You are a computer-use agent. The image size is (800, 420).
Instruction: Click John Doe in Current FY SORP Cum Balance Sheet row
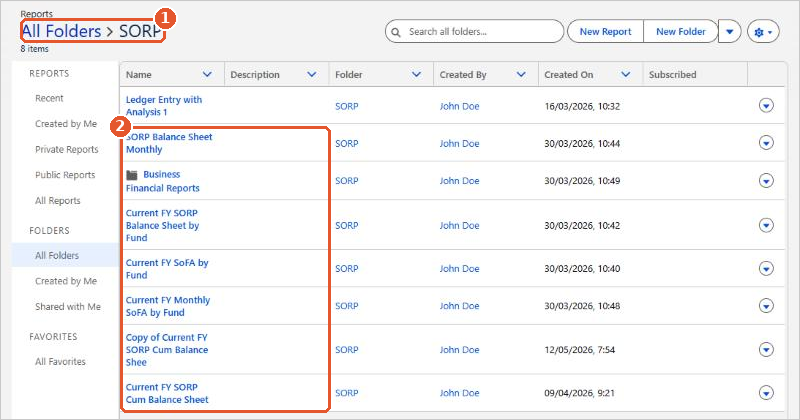pyautogui.click(x=459, y=393)
